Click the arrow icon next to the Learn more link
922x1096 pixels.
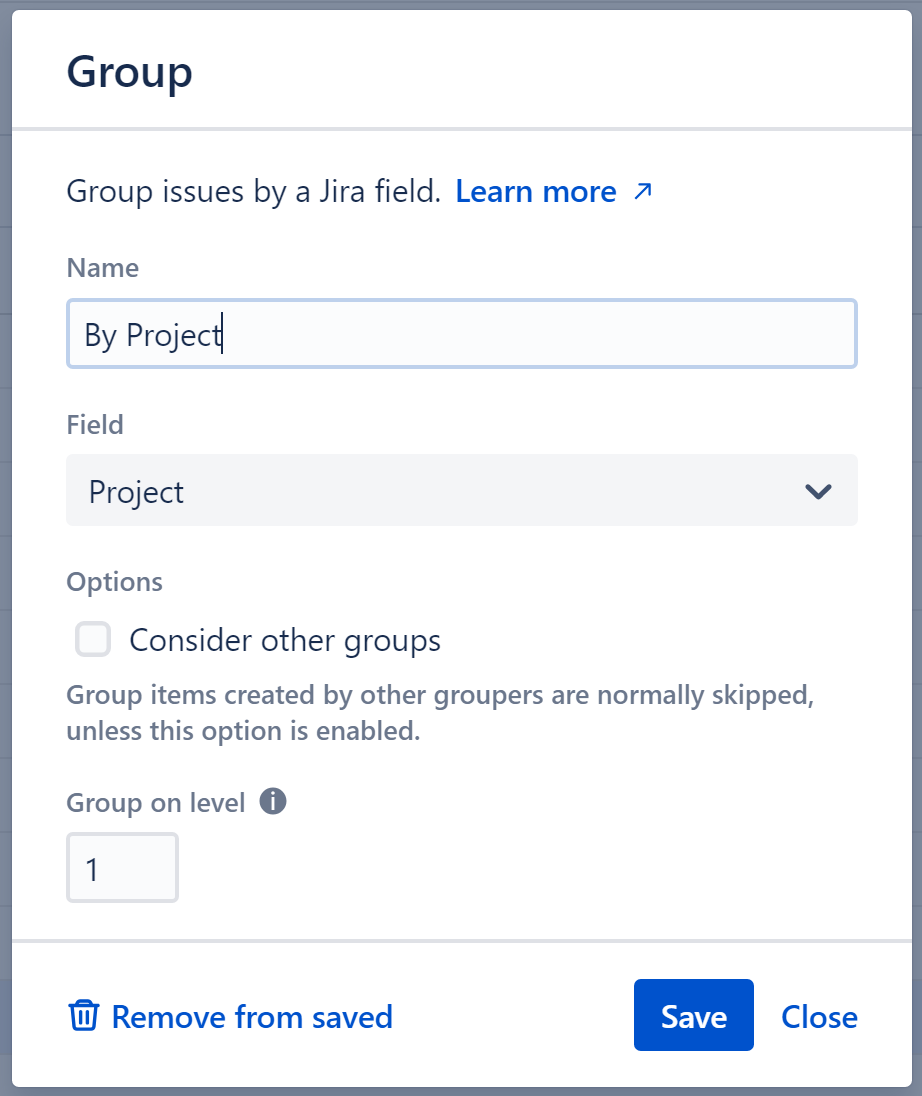tap(644, 191)
